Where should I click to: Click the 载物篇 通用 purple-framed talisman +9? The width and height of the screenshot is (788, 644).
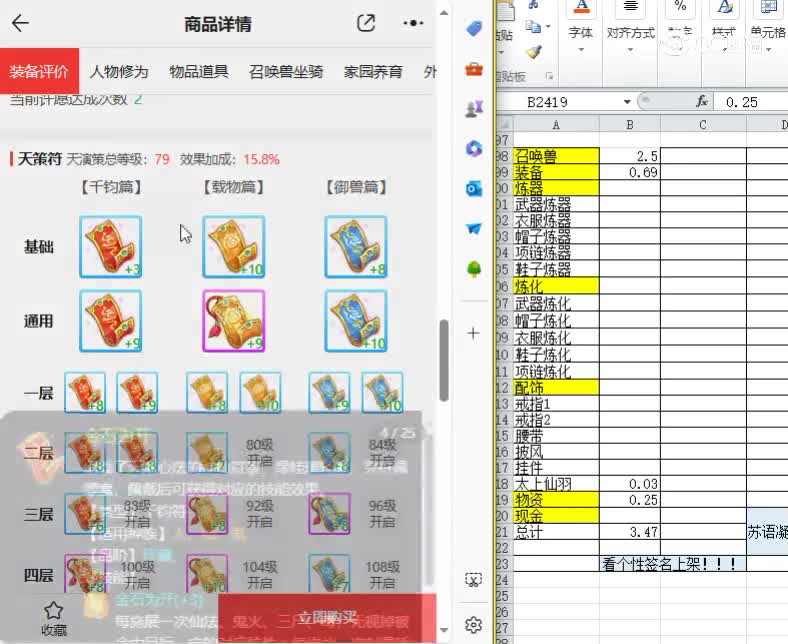click(x=234, y=321)
